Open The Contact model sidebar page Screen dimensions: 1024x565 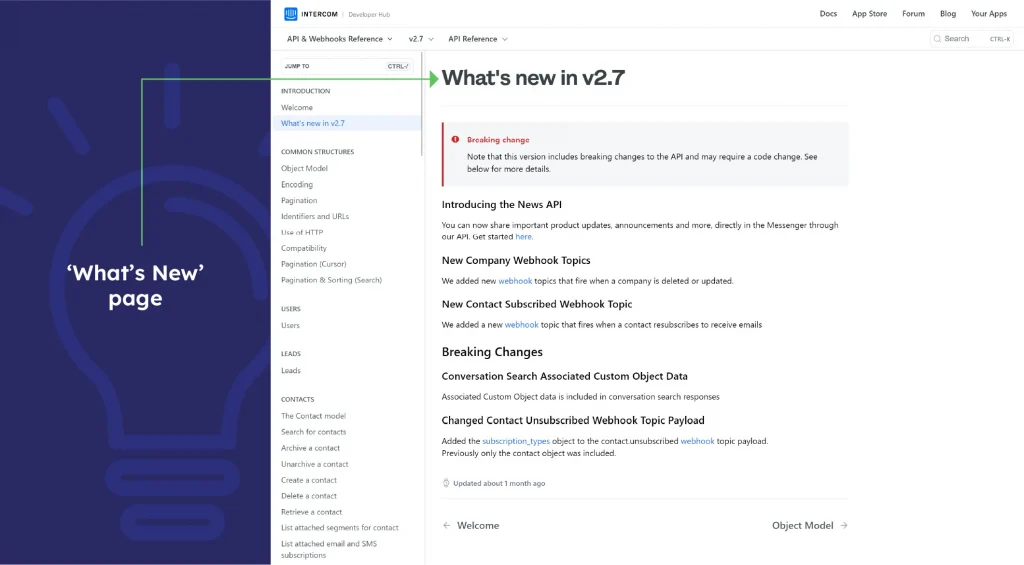313,416
